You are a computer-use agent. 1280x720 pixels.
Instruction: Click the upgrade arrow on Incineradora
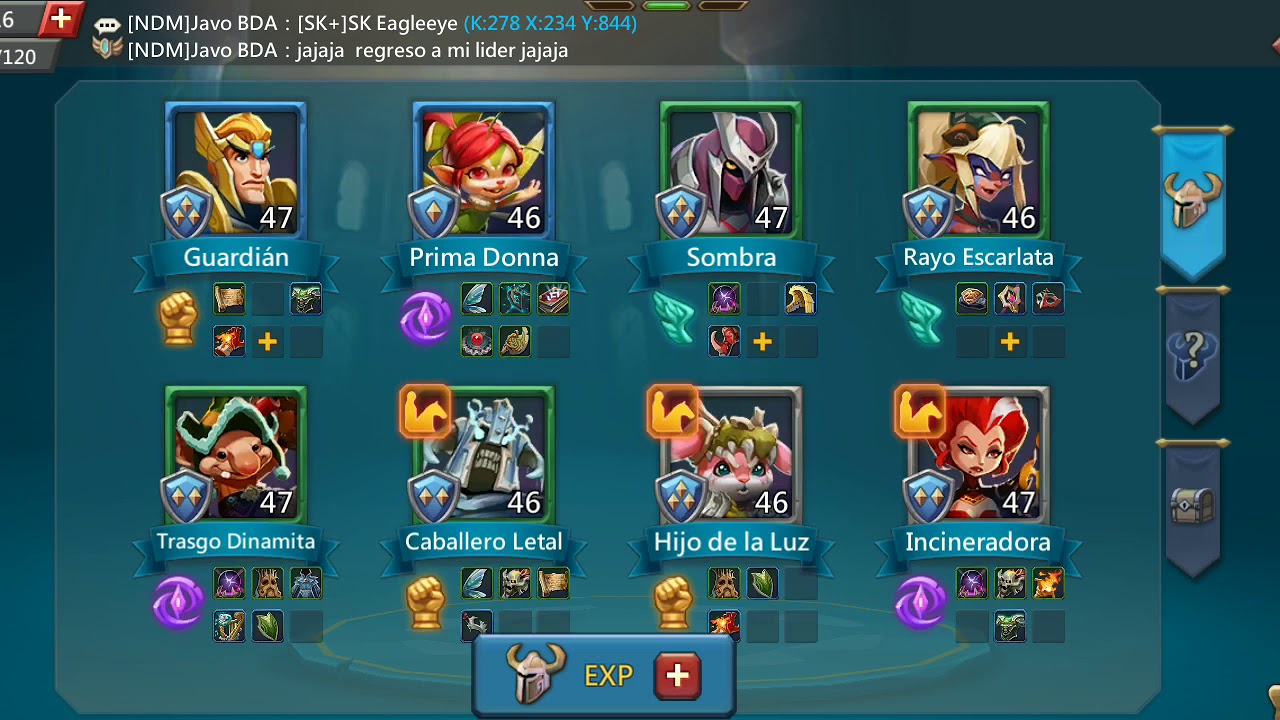pos(920,411)
